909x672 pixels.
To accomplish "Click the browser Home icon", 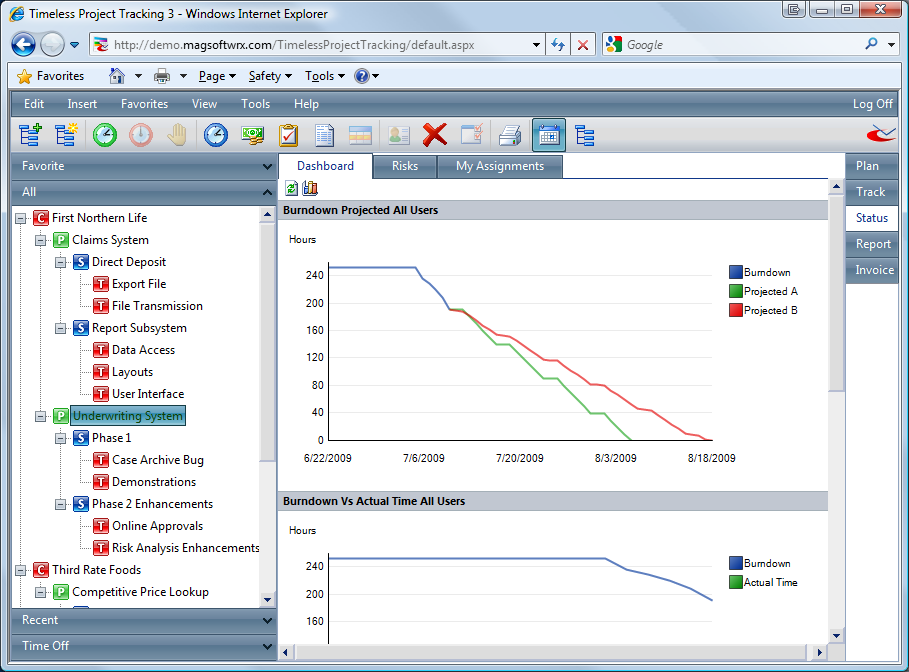I will [117, 75].
